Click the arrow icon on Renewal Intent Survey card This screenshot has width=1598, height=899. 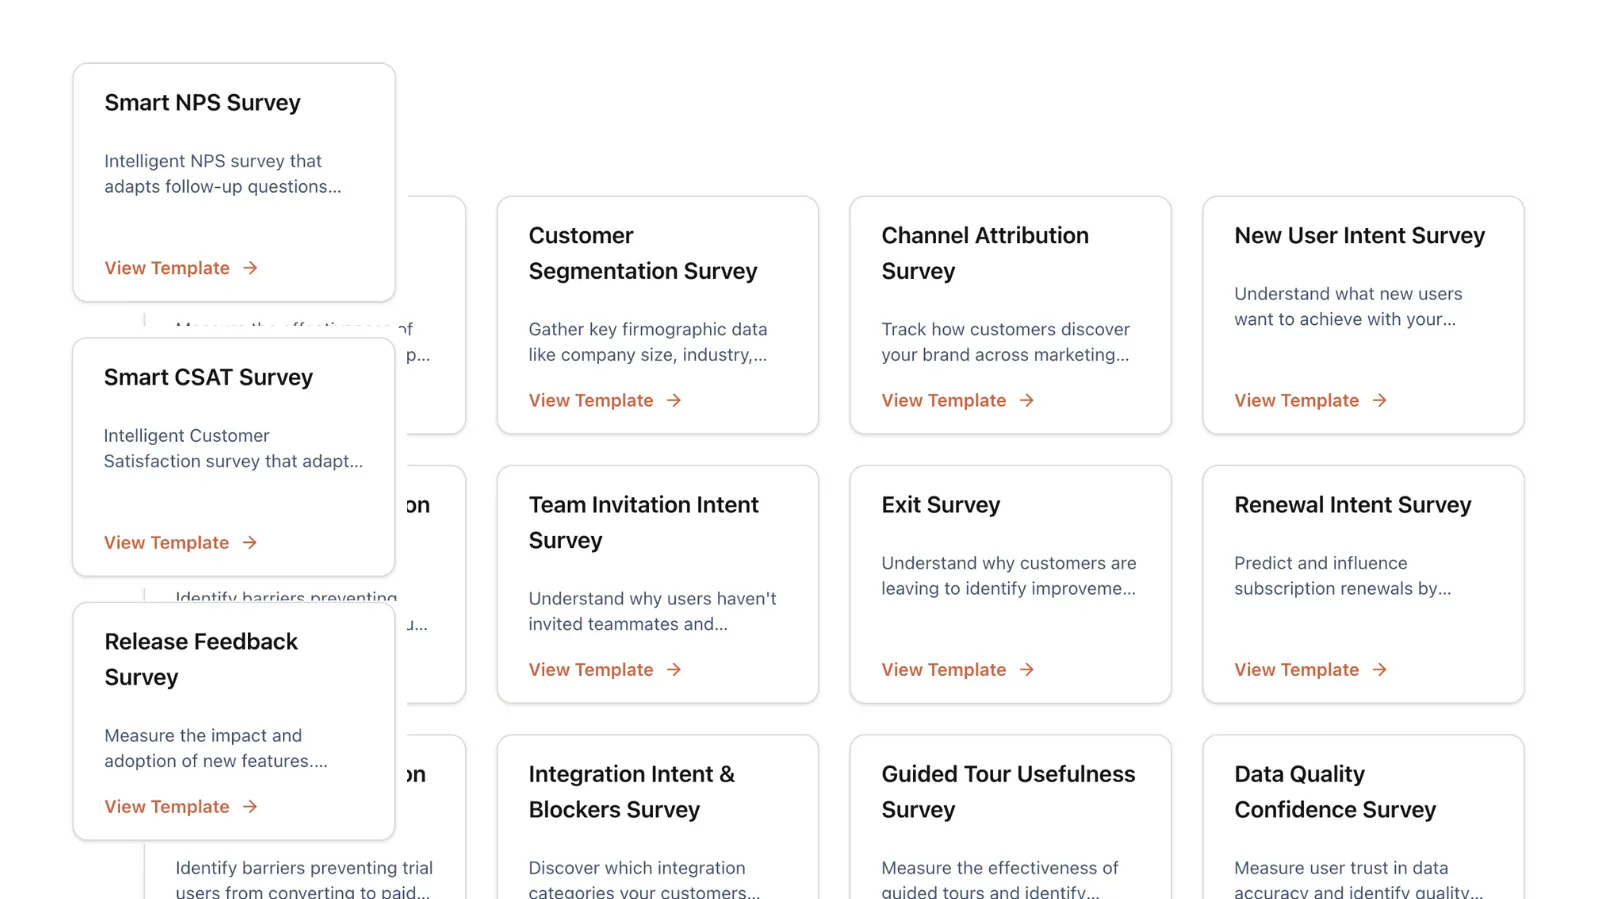point(1380,670)
